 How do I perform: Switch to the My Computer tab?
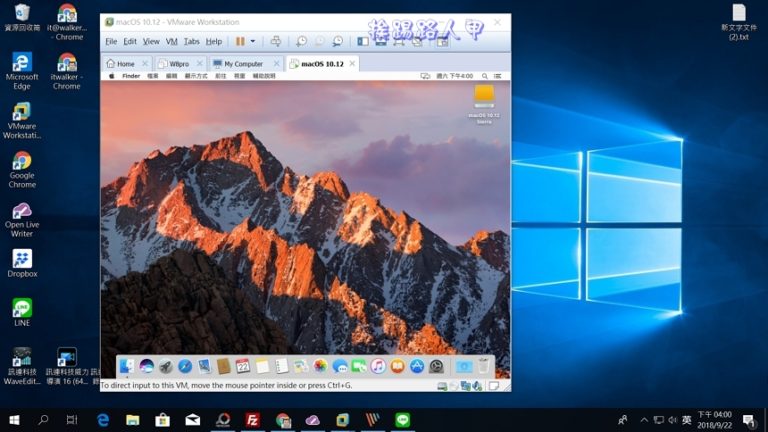243,64
